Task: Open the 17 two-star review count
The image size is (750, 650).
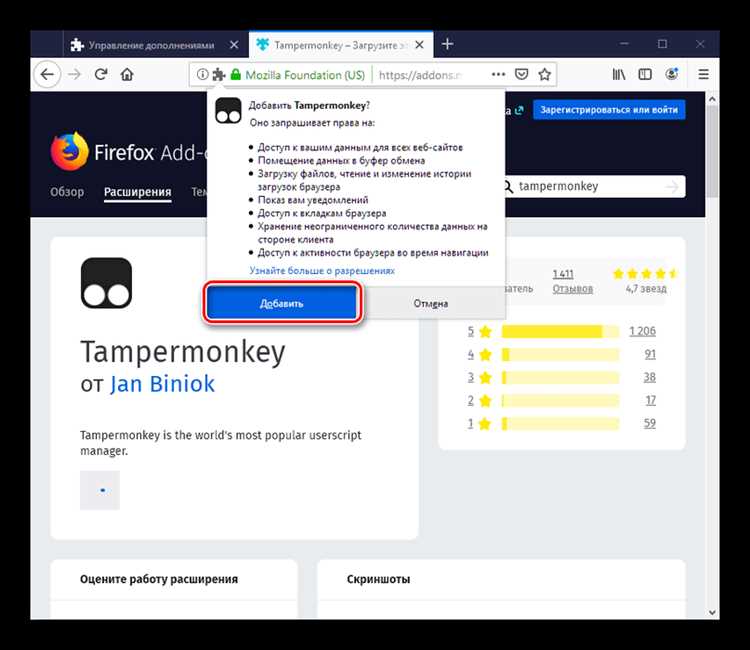Action: (651, 400)
